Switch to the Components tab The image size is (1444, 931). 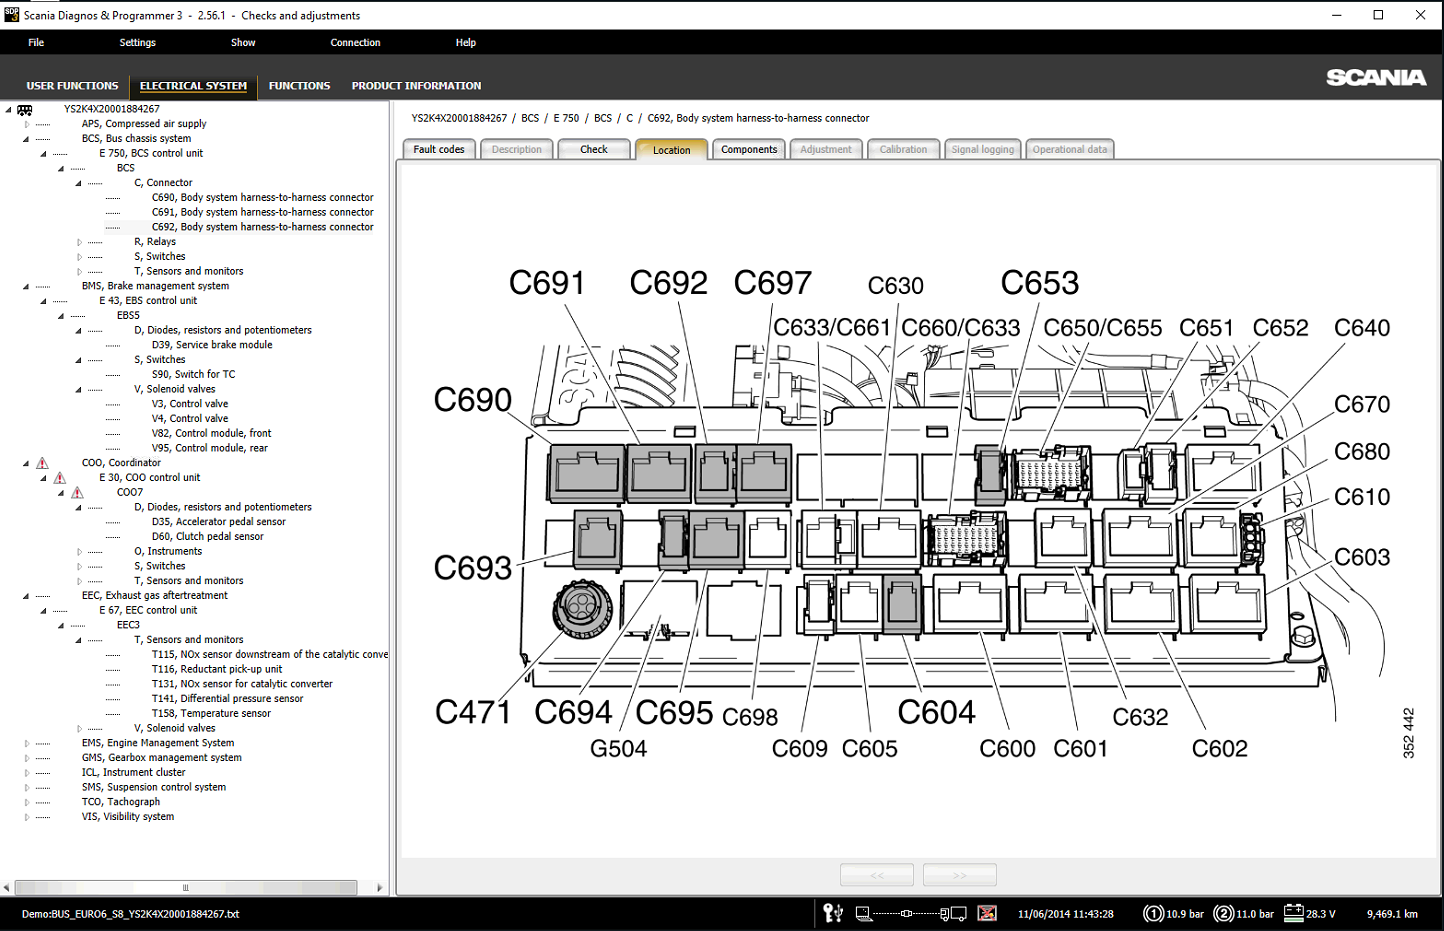(x=748, y=148)
